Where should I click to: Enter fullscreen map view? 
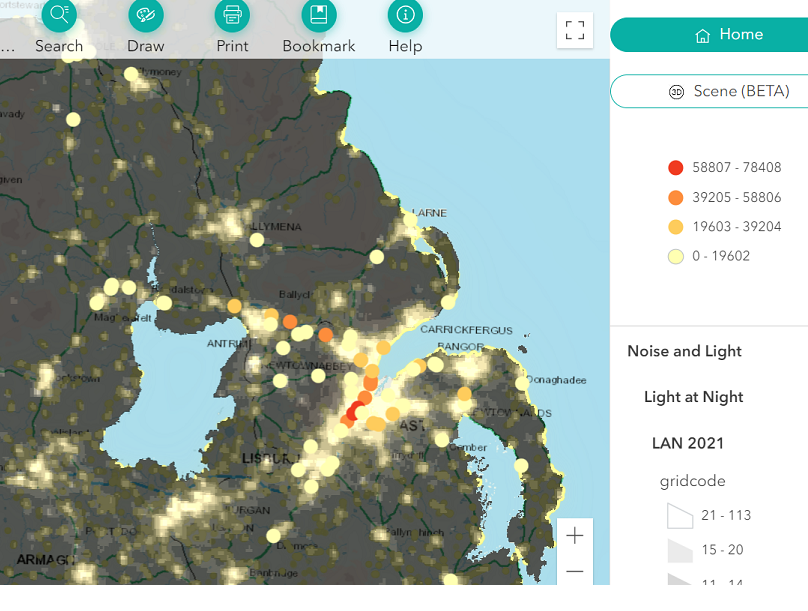(x=575, y=30)
